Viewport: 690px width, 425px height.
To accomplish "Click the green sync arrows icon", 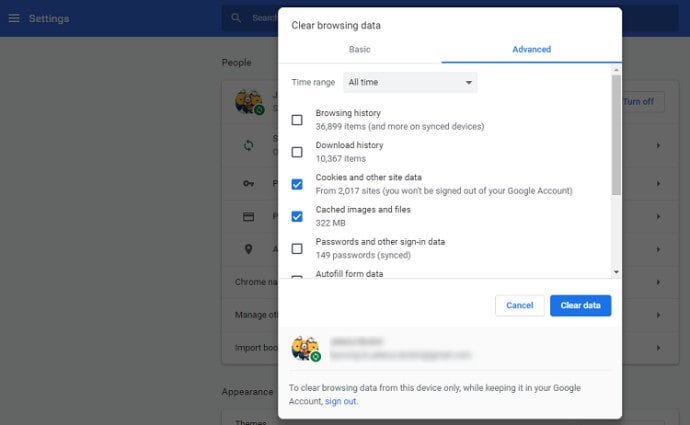I will pyautogui.click(x=249, y=145).
